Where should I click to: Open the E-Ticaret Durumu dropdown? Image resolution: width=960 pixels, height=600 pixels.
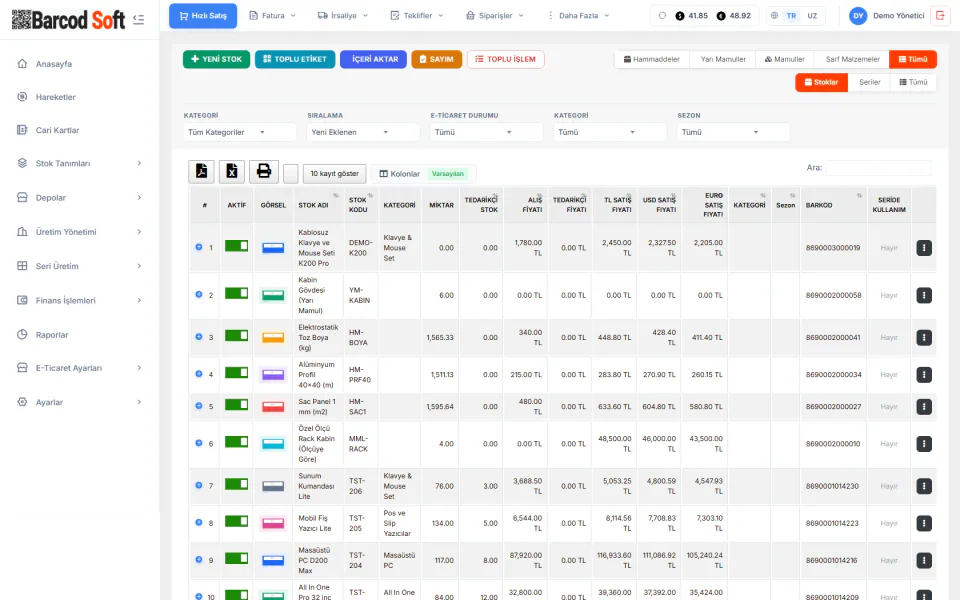coord(487,132)
